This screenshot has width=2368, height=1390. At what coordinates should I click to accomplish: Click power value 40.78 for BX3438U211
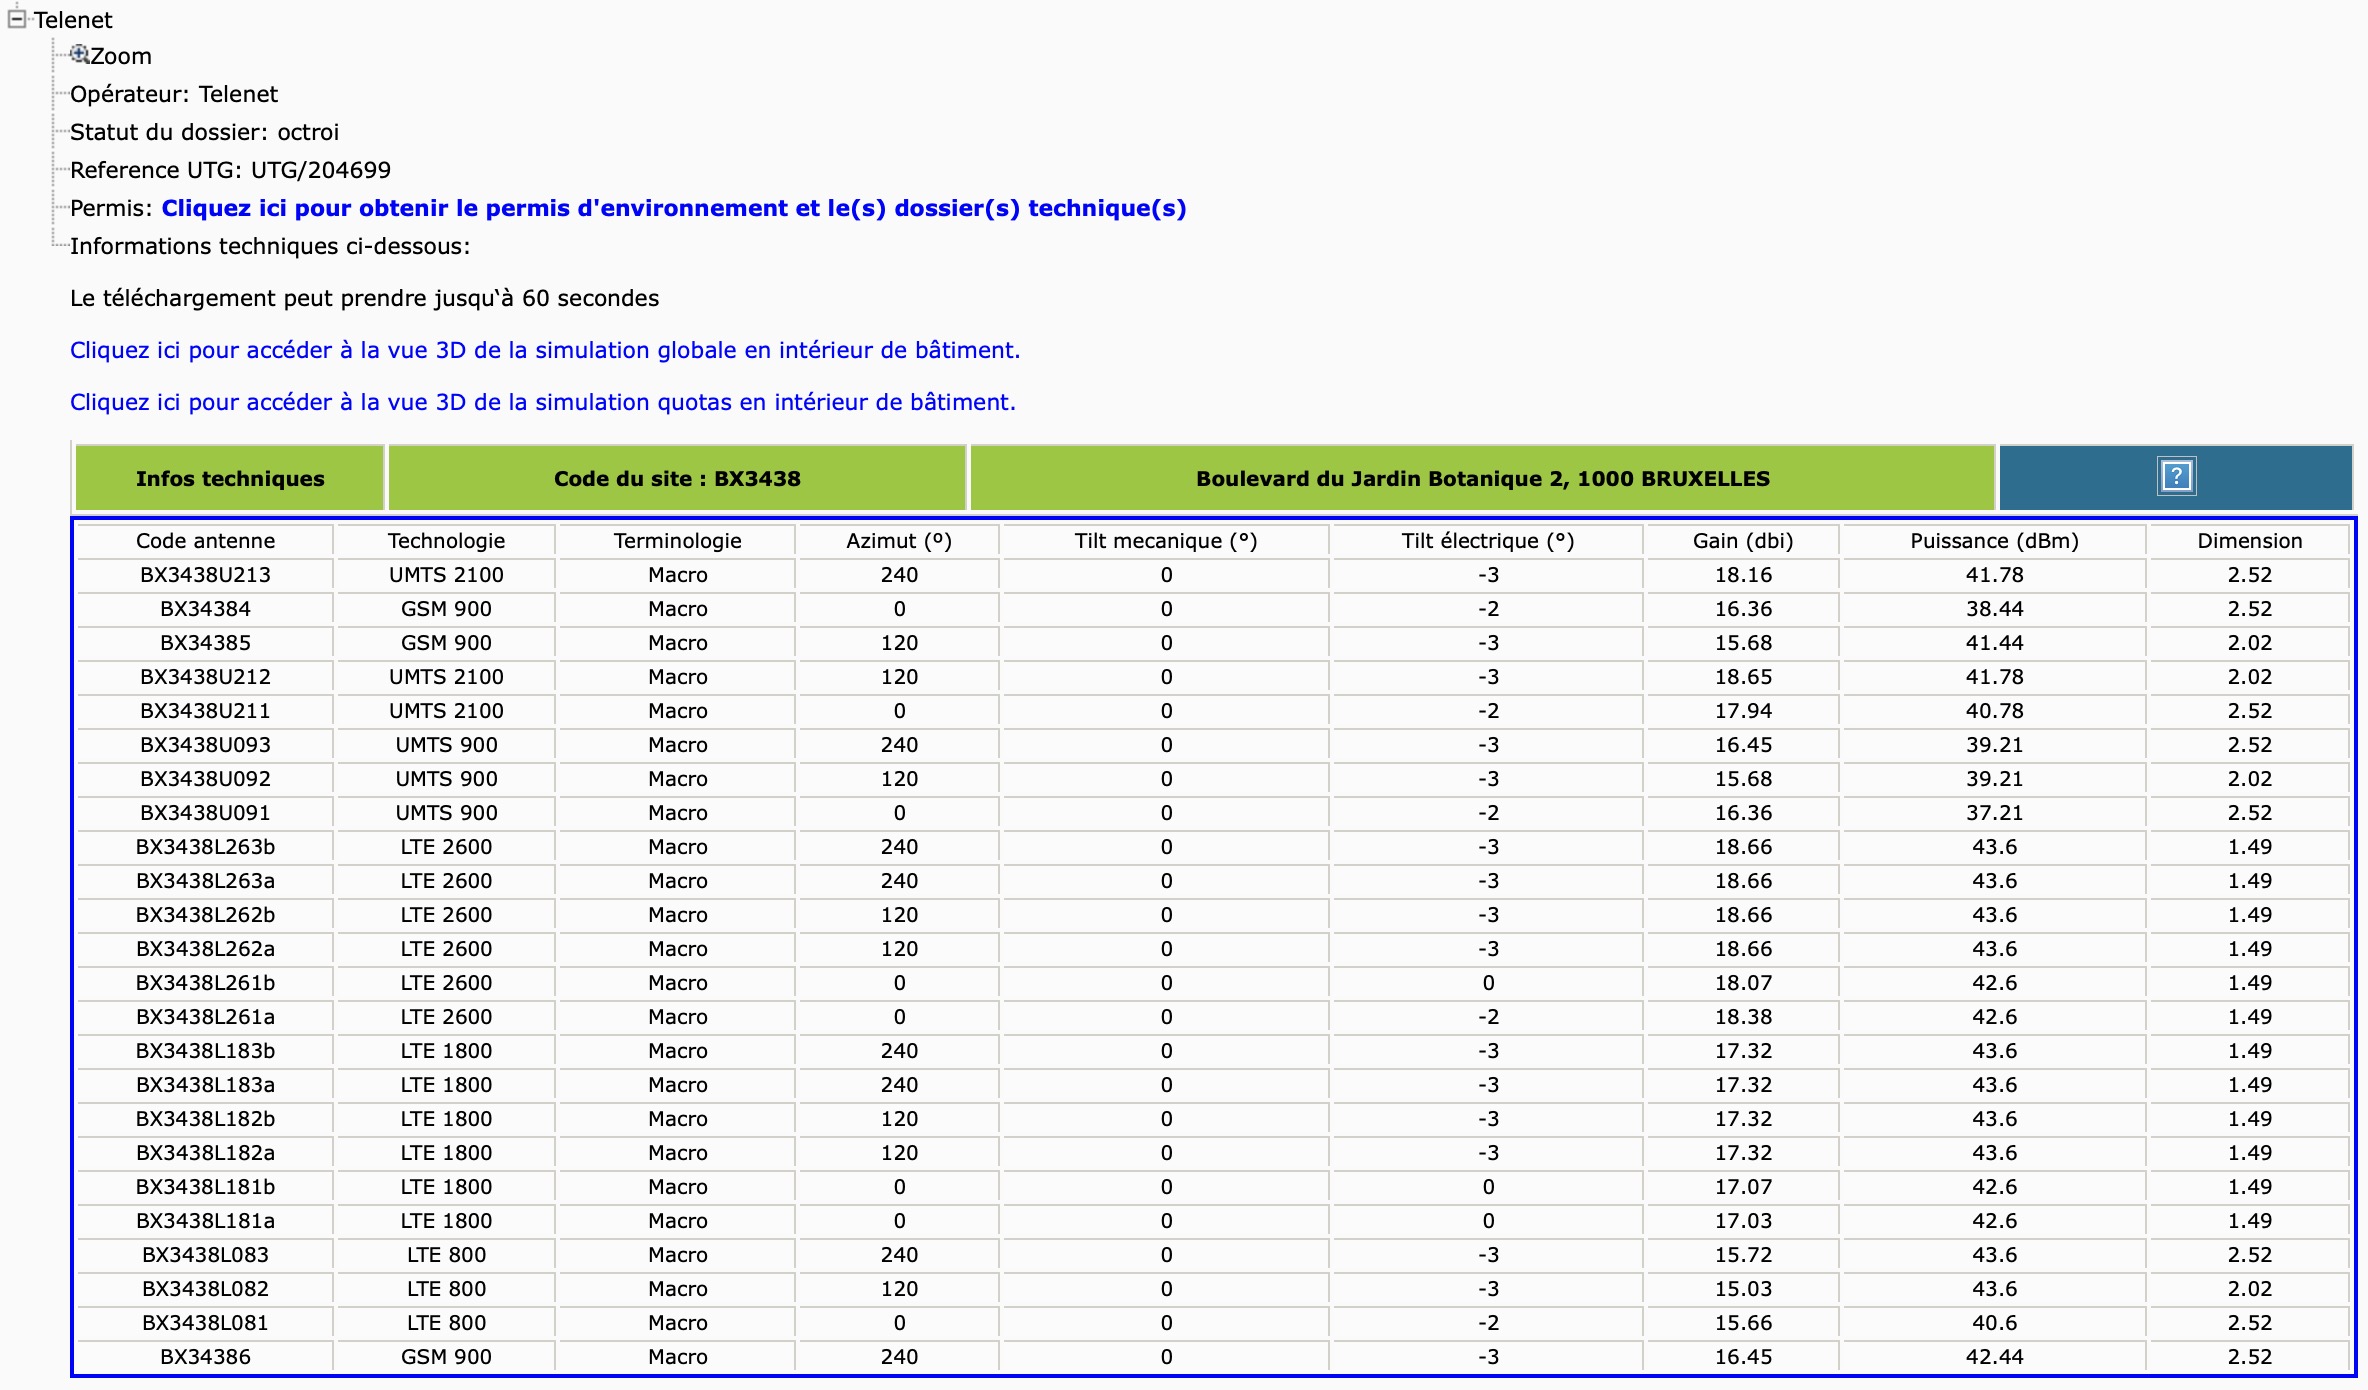(1994, 711)
